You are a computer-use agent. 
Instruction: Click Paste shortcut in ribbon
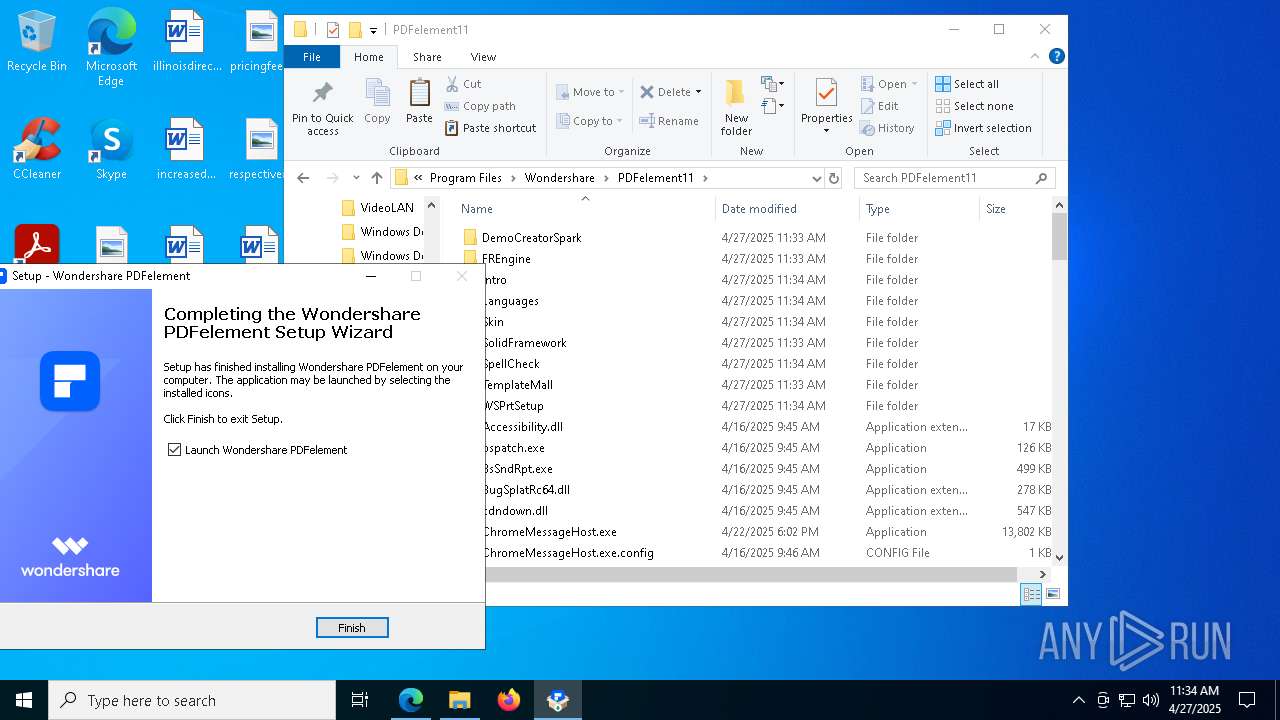coord(490,128)
